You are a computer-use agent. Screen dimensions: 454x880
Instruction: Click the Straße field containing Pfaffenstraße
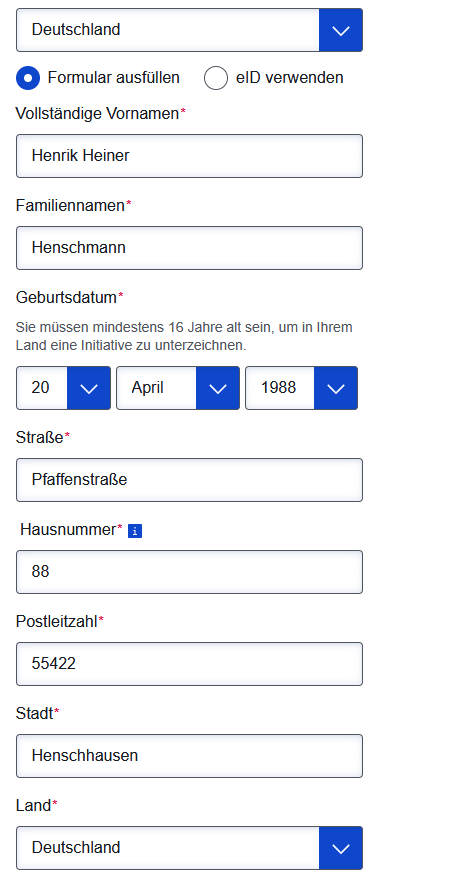189,480
